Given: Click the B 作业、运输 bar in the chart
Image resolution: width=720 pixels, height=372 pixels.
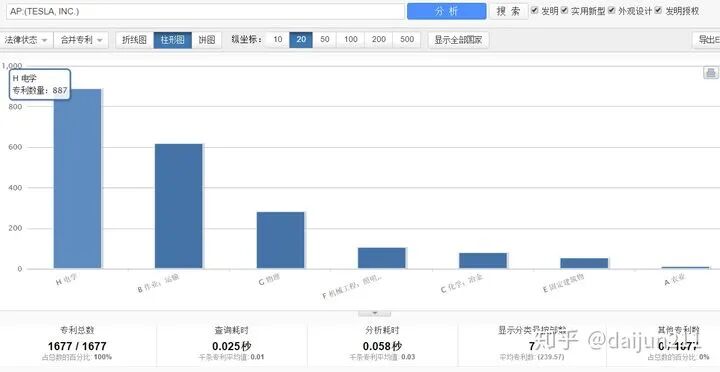Looking at the screenshot, I should pos(179,206).
